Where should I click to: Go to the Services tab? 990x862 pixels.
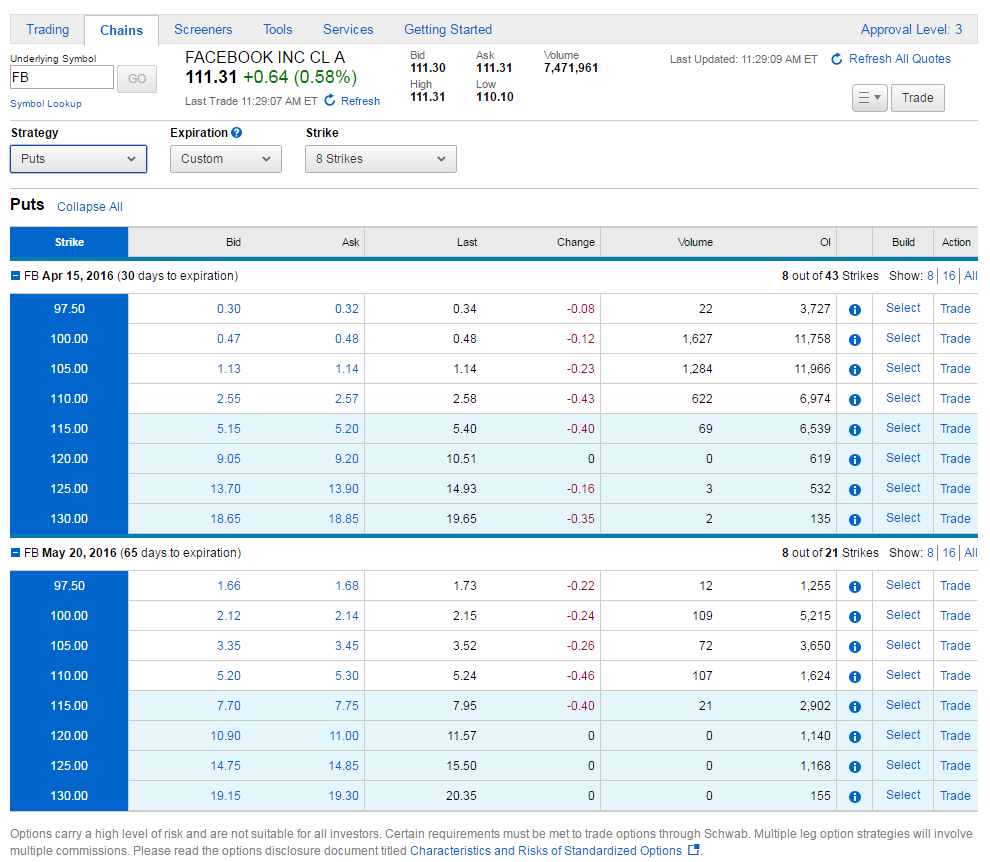pos(348,30)
